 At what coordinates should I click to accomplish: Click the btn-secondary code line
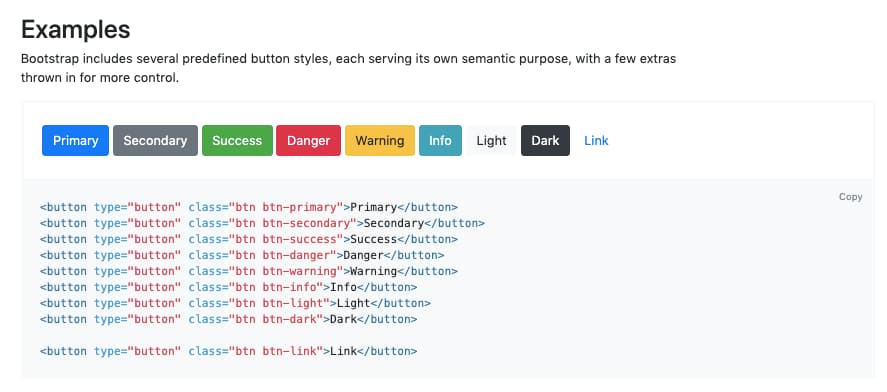pos(262,223)
